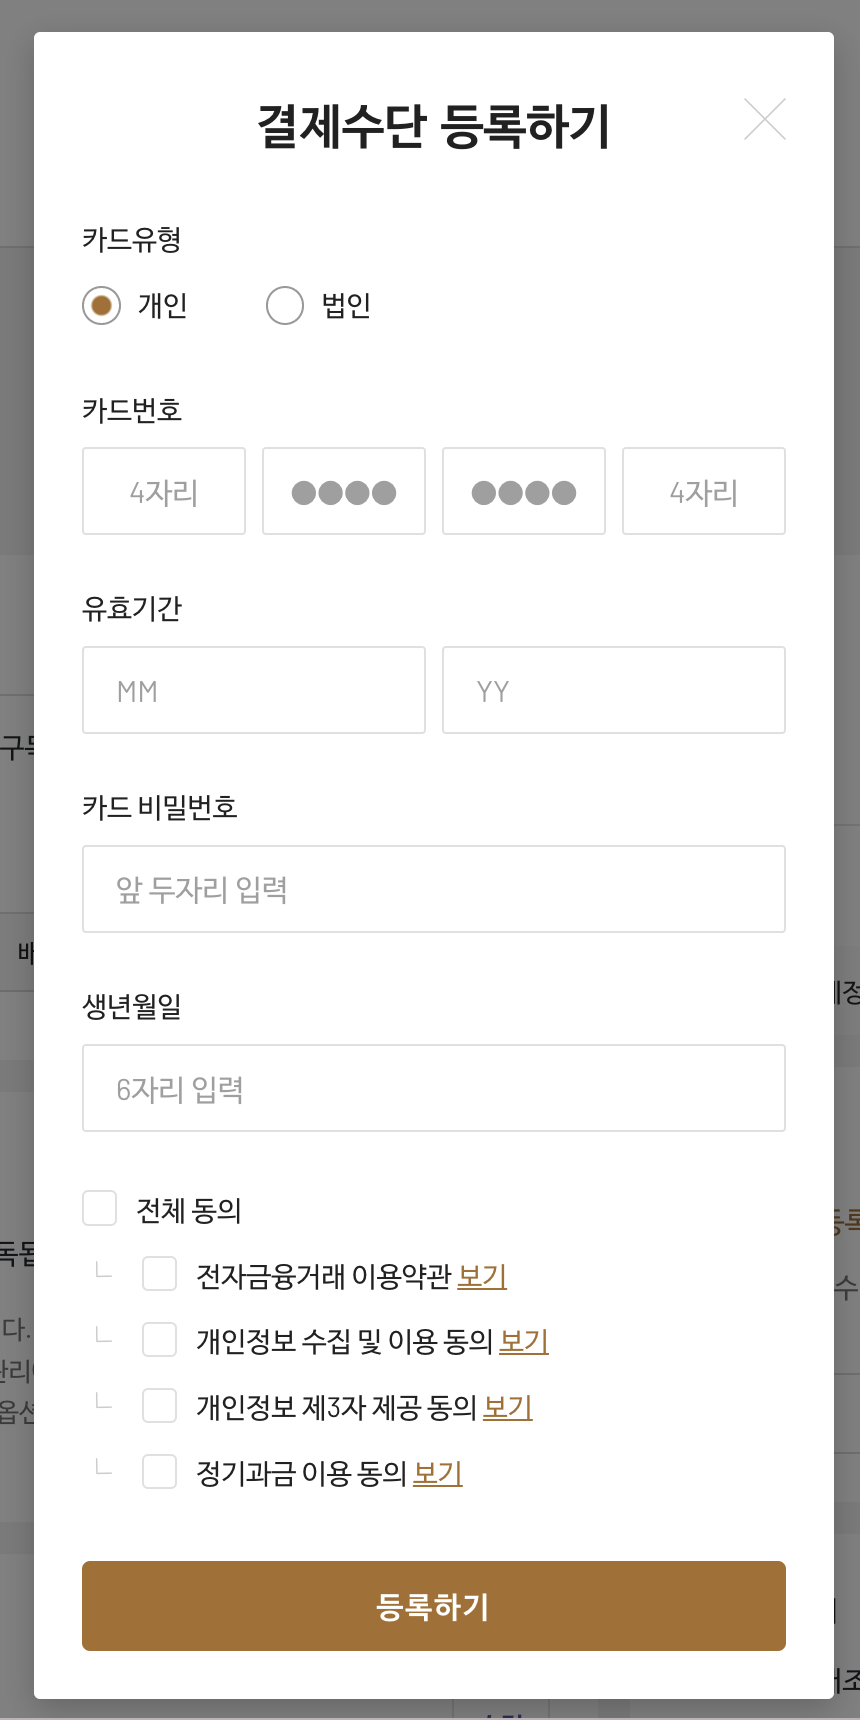Check 개인정보 수집 및 이용 동의 box
This screenshot has width=860, height=1720.
160,1340
